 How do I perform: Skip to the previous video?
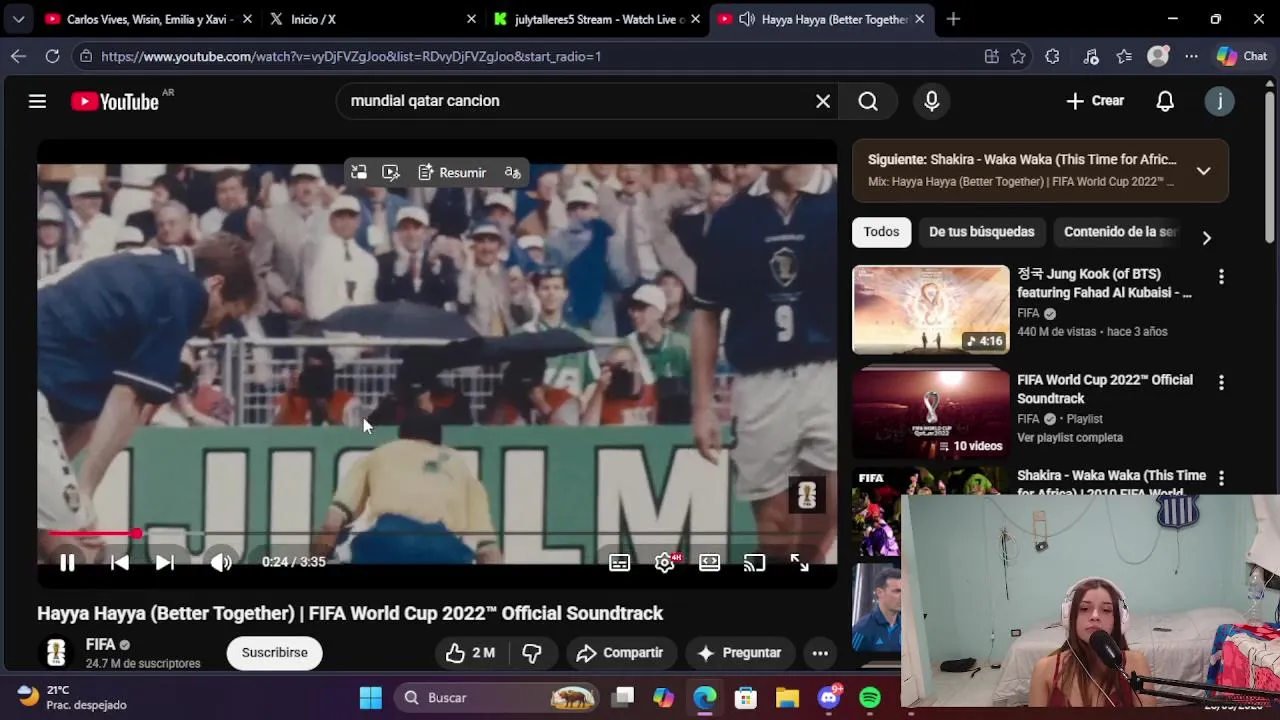click(x=119, y=562)
